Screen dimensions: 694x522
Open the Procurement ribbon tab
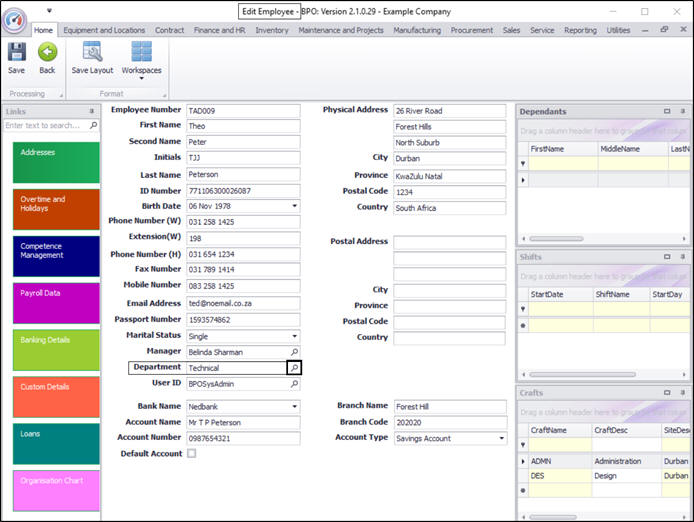coord(471,30)
